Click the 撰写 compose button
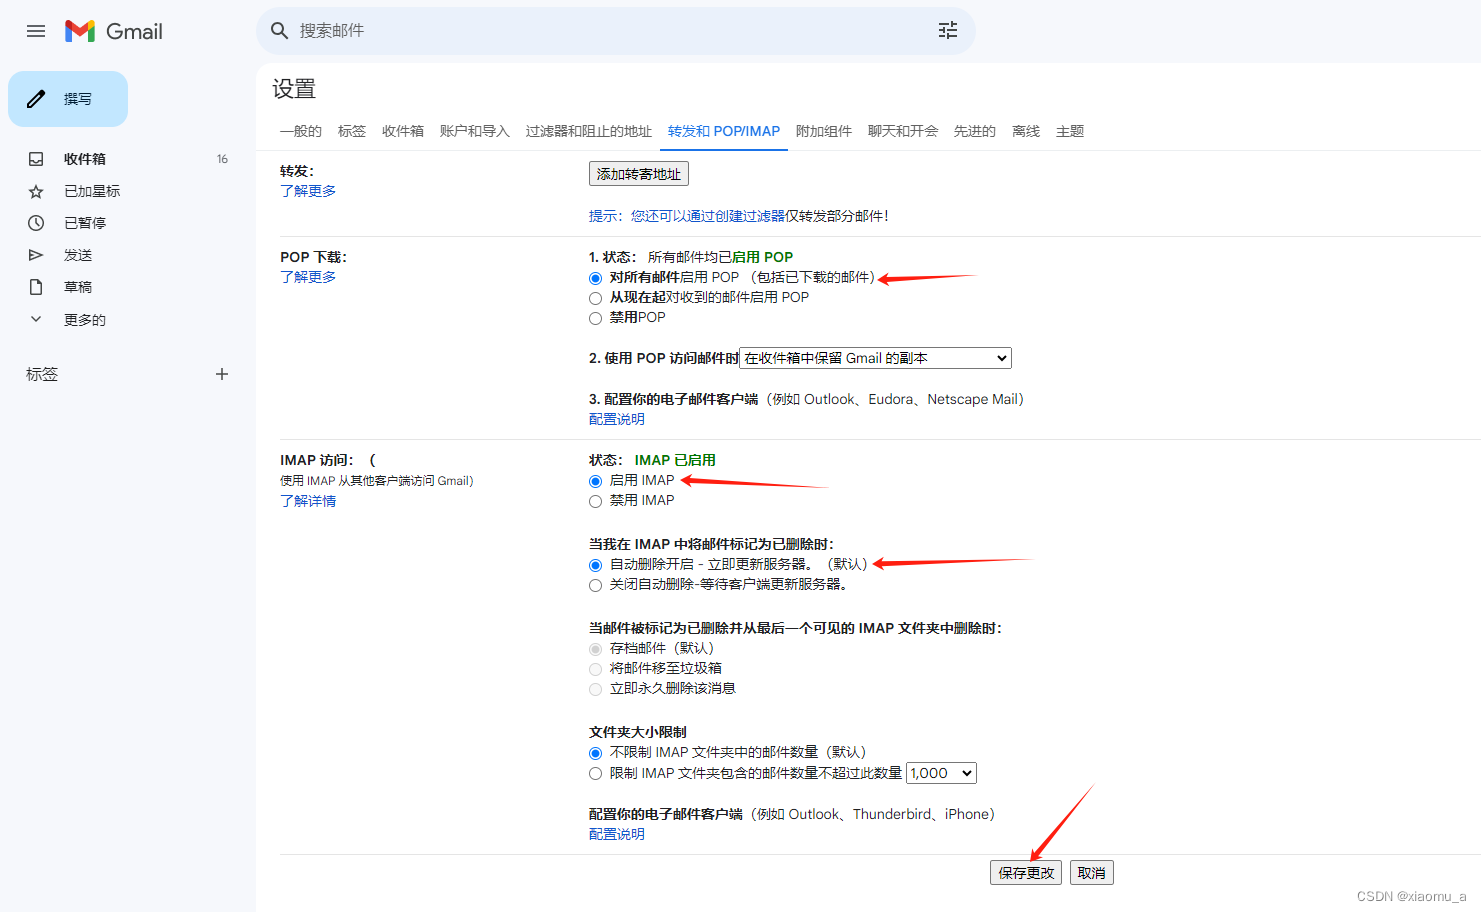The height and width of the screenshot is (912, 1481). coord(68,99)
